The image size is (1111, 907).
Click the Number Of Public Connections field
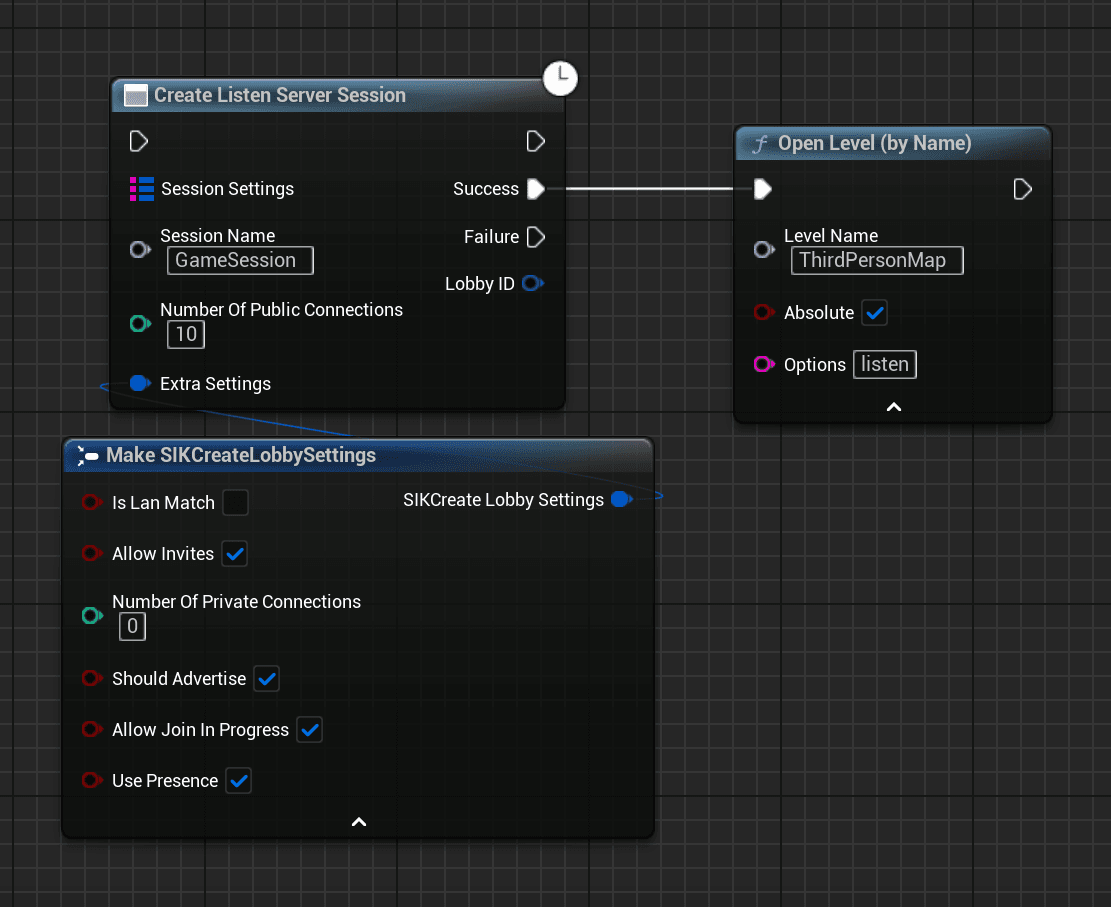click(x=186, y=334)
